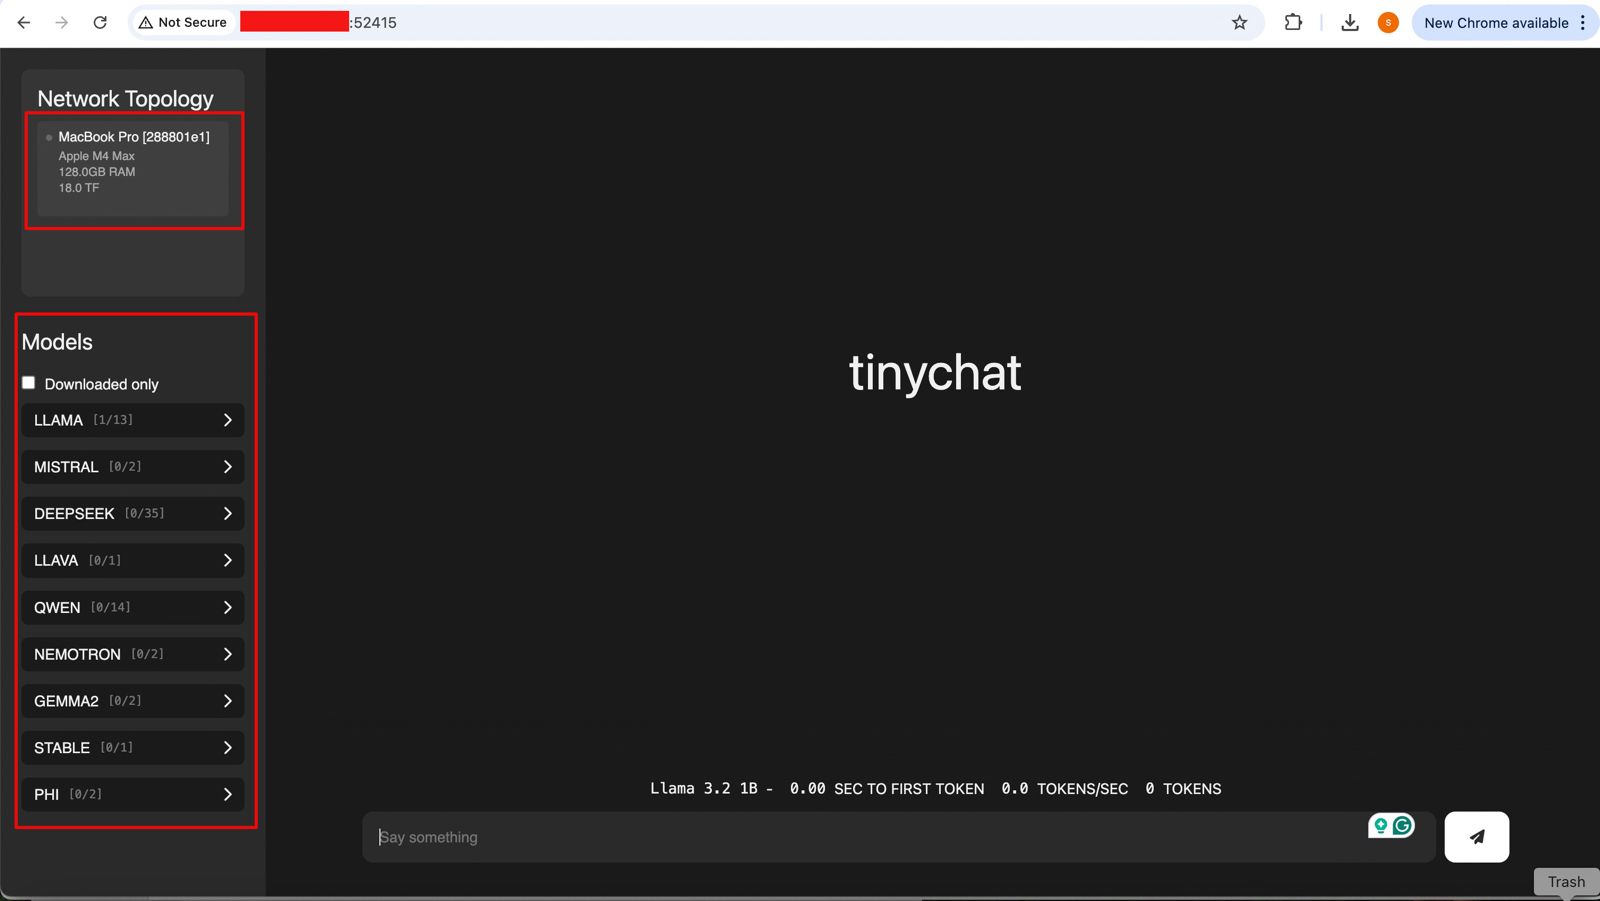
Task: Bookmark this page with the star icon
Action: coord(1240,22)
